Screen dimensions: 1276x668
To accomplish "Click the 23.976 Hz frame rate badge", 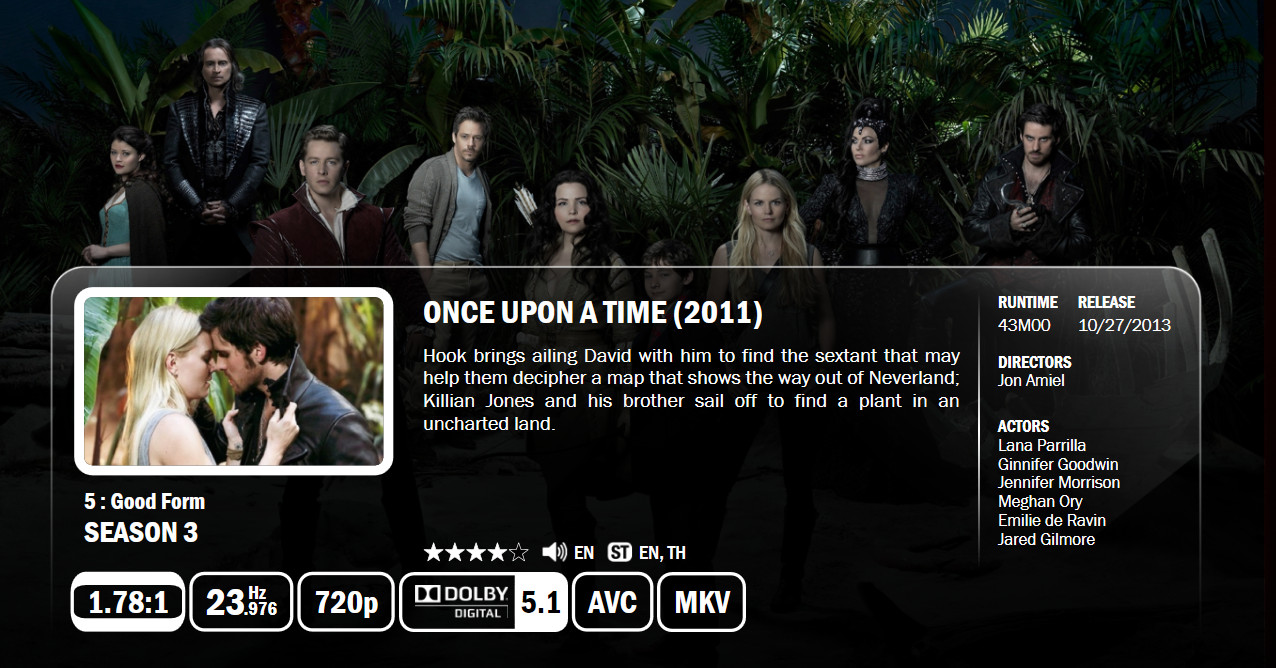I will point(241,602).
